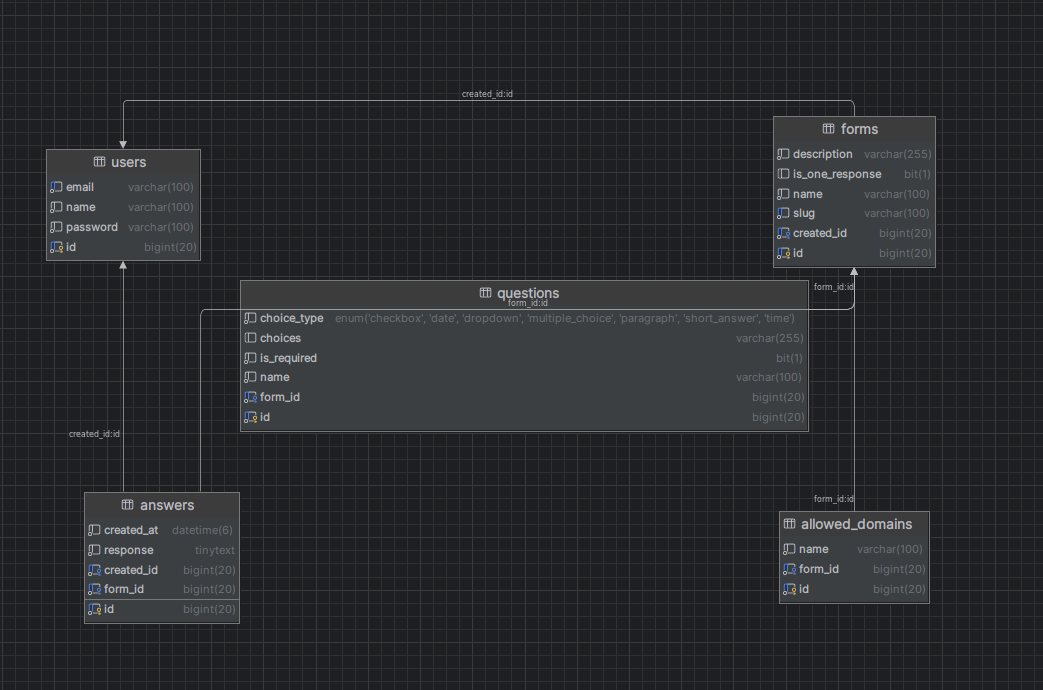Select the is_required row in questions table
Viewport: 1043px width, 690px height.
pyautogui.click(x=288, y=358)
